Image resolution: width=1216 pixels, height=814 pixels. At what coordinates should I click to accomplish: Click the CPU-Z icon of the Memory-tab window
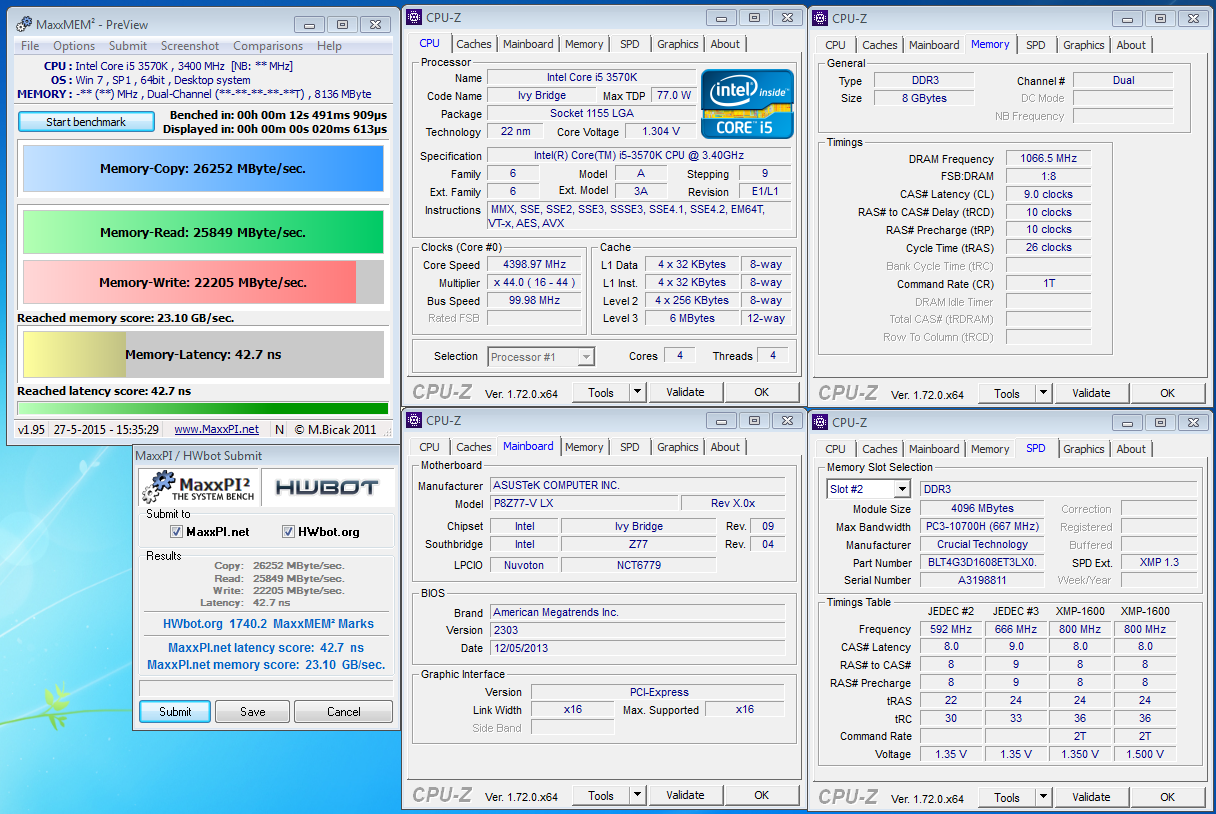pos(820,17)
